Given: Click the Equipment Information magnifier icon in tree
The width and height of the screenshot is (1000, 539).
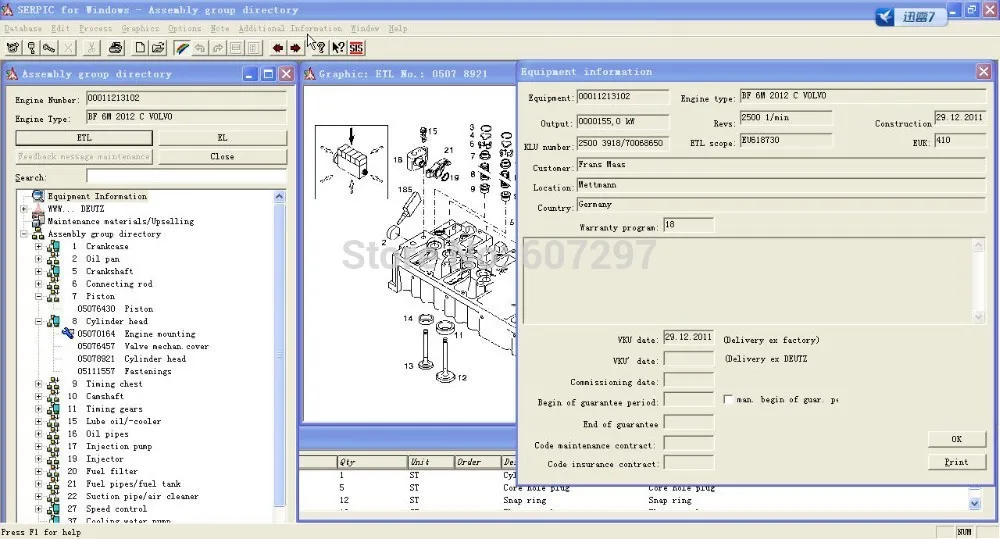Looking at the screenshot, I should click(38, 196).
